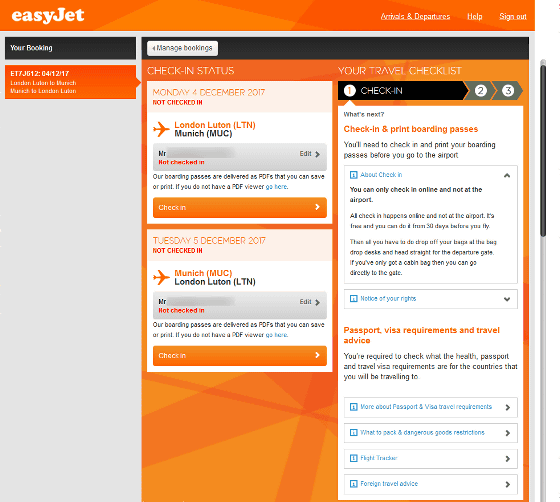Viewport: 560px width, 502px height.
Task: Click info icon beside Notice of your rights
Action: click(x=353, y=298)
